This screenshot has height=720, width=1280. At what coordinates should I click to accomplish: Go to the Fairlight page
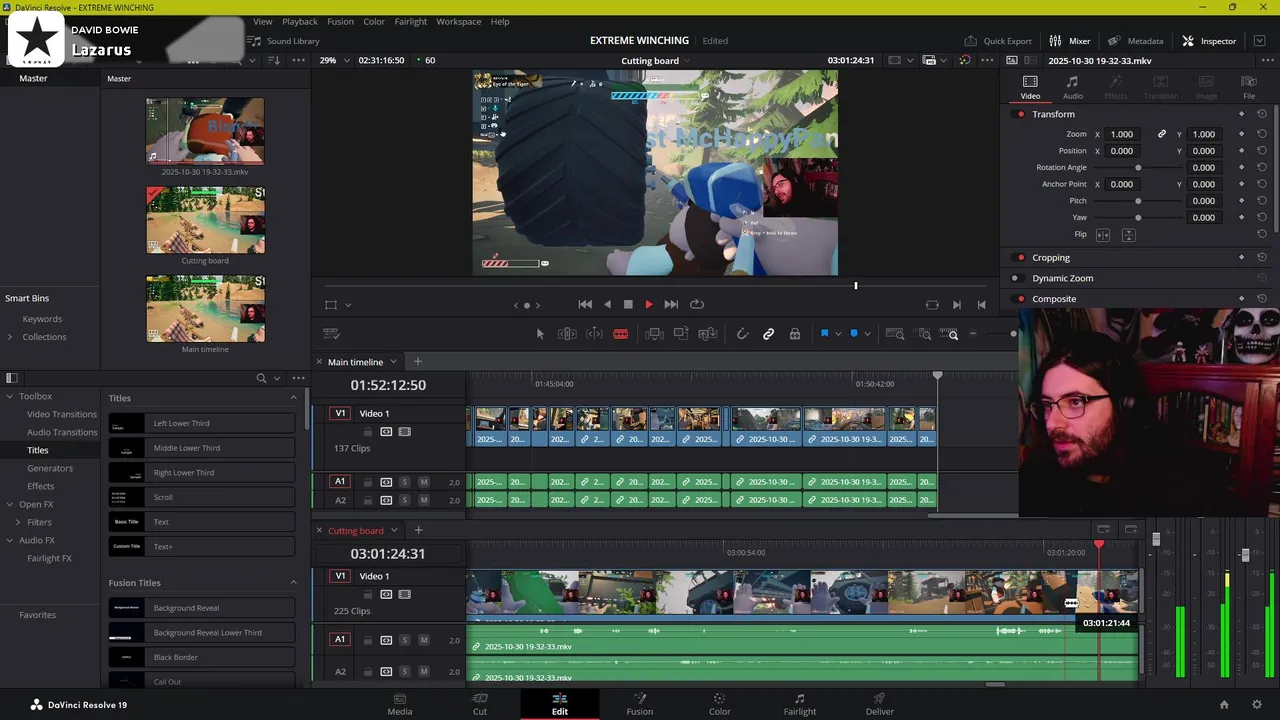tap(799, 704)
